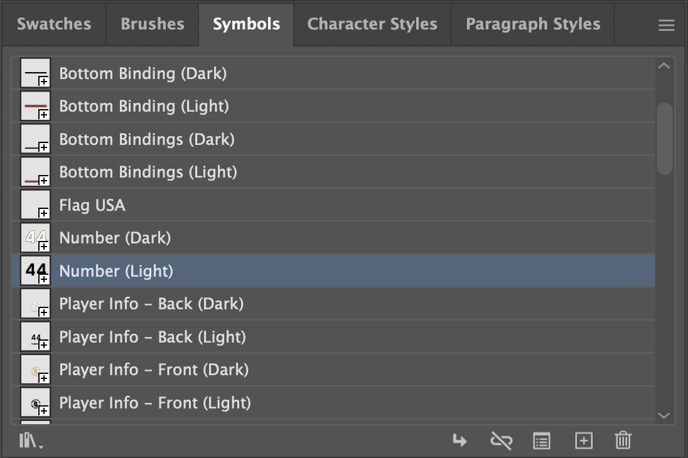Image resolution: width=688 pixels, height=458 pixels.
Task: Click the Number (Light) symbol thumbnail
Action: [36, 271]
